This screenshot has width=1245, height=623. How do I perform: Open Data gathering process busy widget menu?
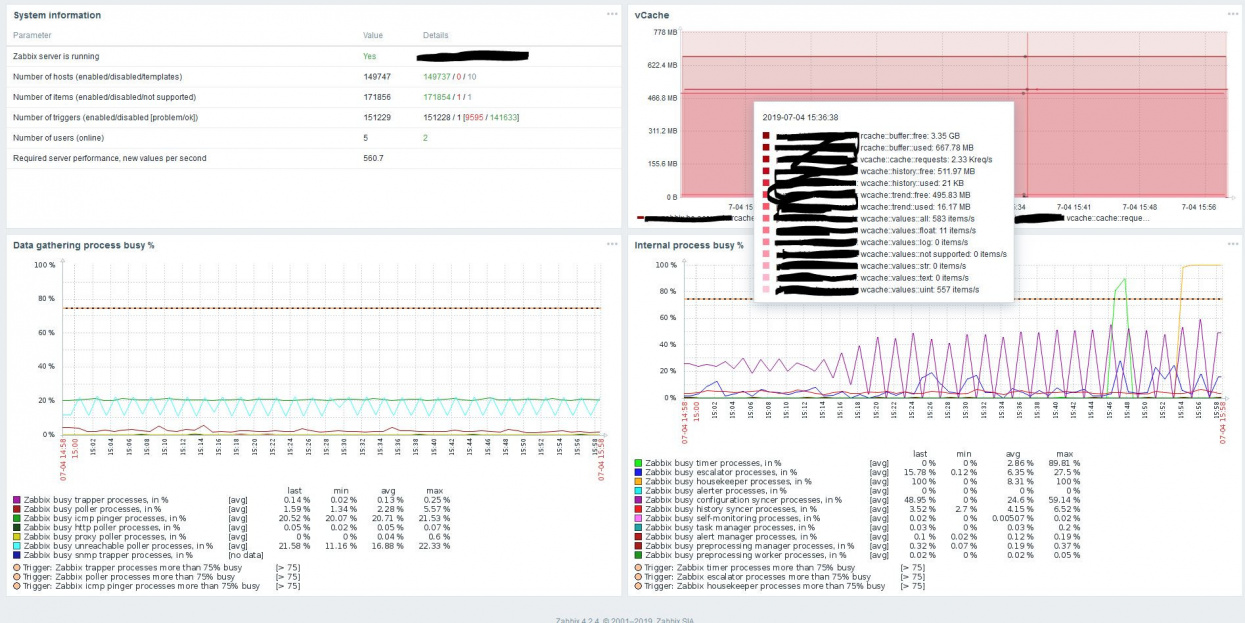(x=612, y=244)
